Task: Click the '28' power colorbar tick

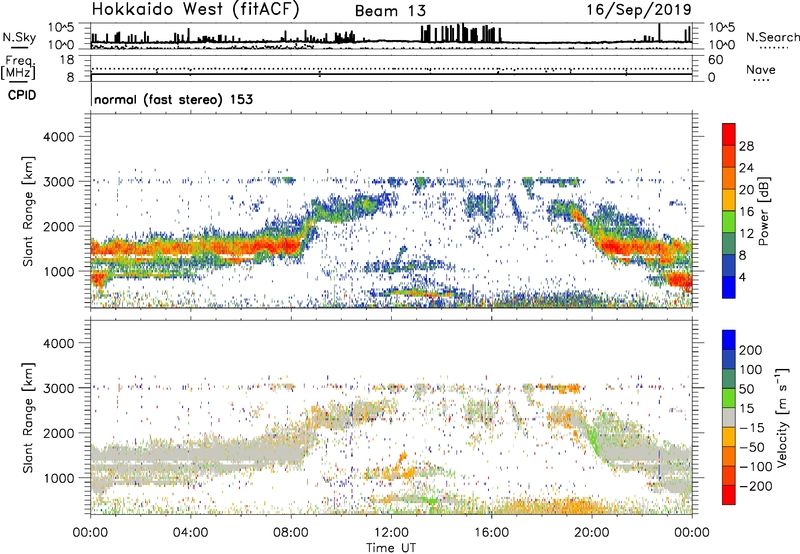Action: tap(746, 146)
